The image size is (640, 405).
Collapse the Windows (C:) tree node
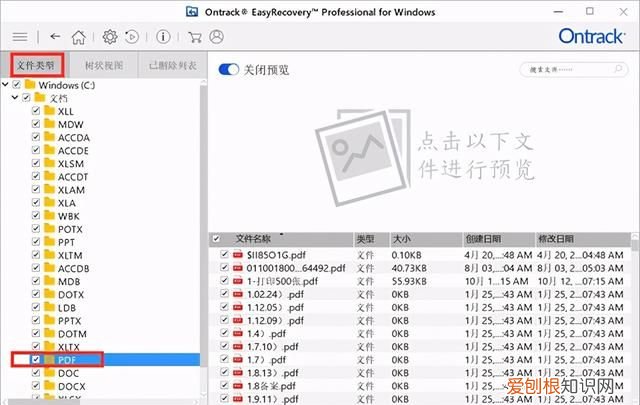tap(5, 85)
